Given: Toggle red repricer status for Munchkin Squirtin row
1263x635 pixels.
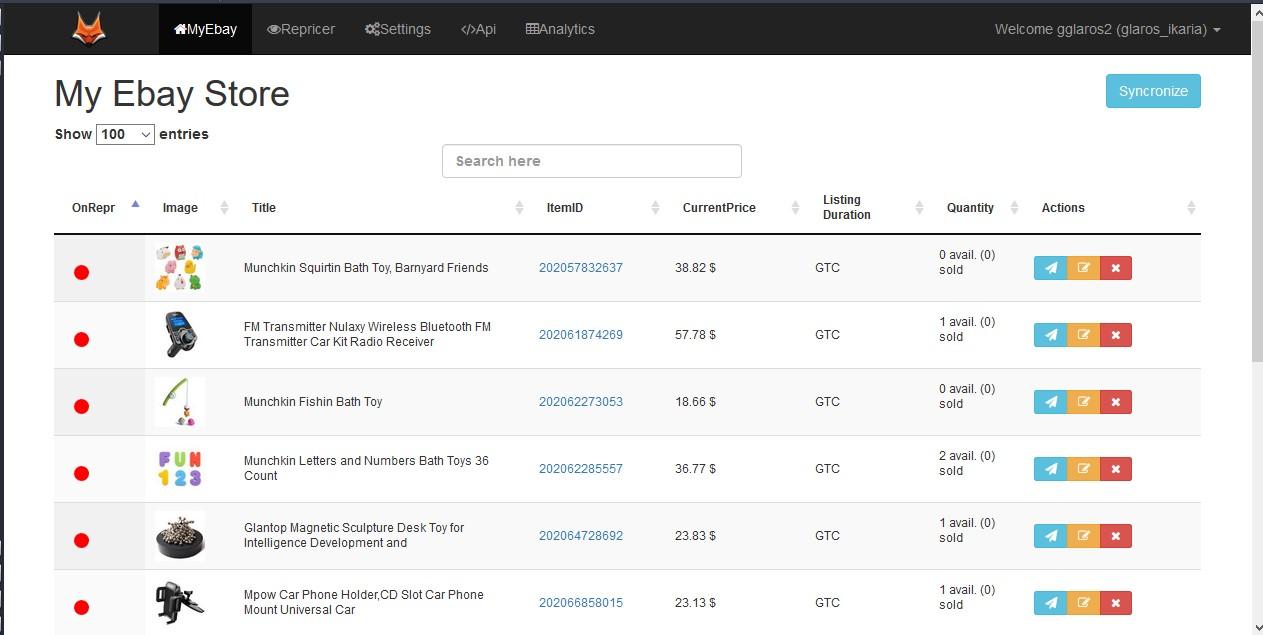Looking at the screenshot, I should (x=82, y=272).
